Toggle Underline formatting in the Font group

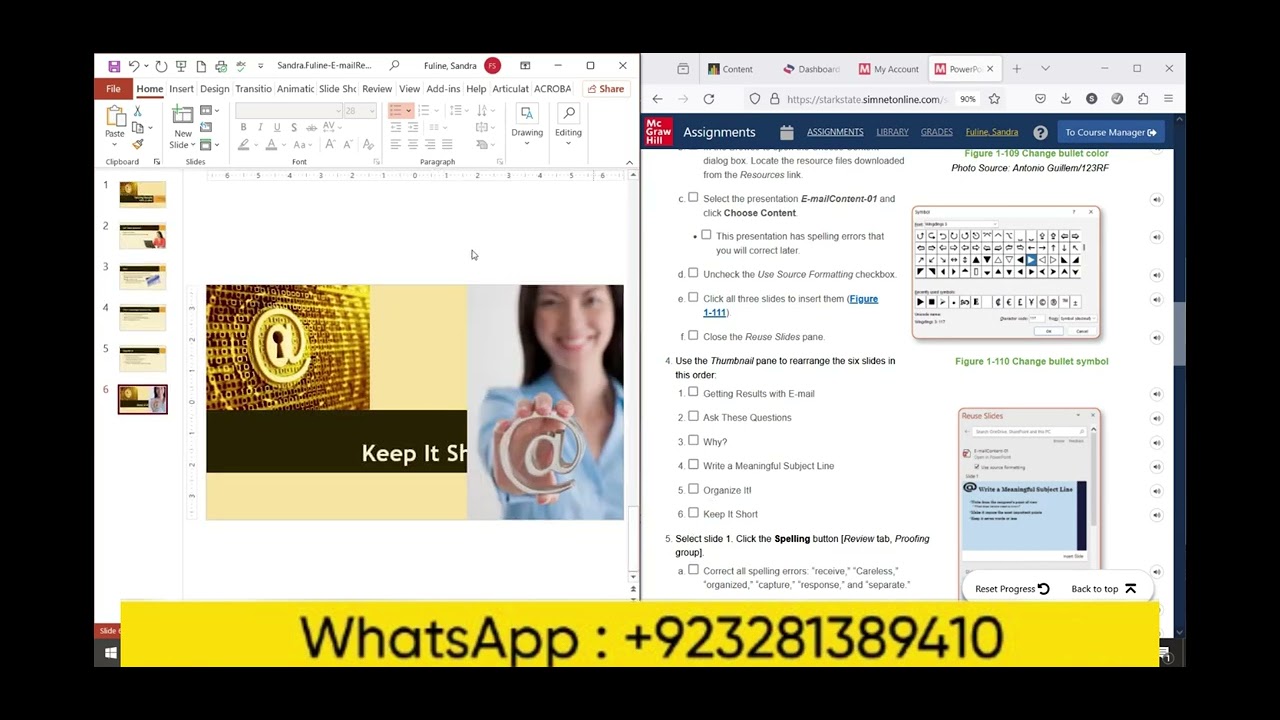pyautogui.click(x=277, y=128)
